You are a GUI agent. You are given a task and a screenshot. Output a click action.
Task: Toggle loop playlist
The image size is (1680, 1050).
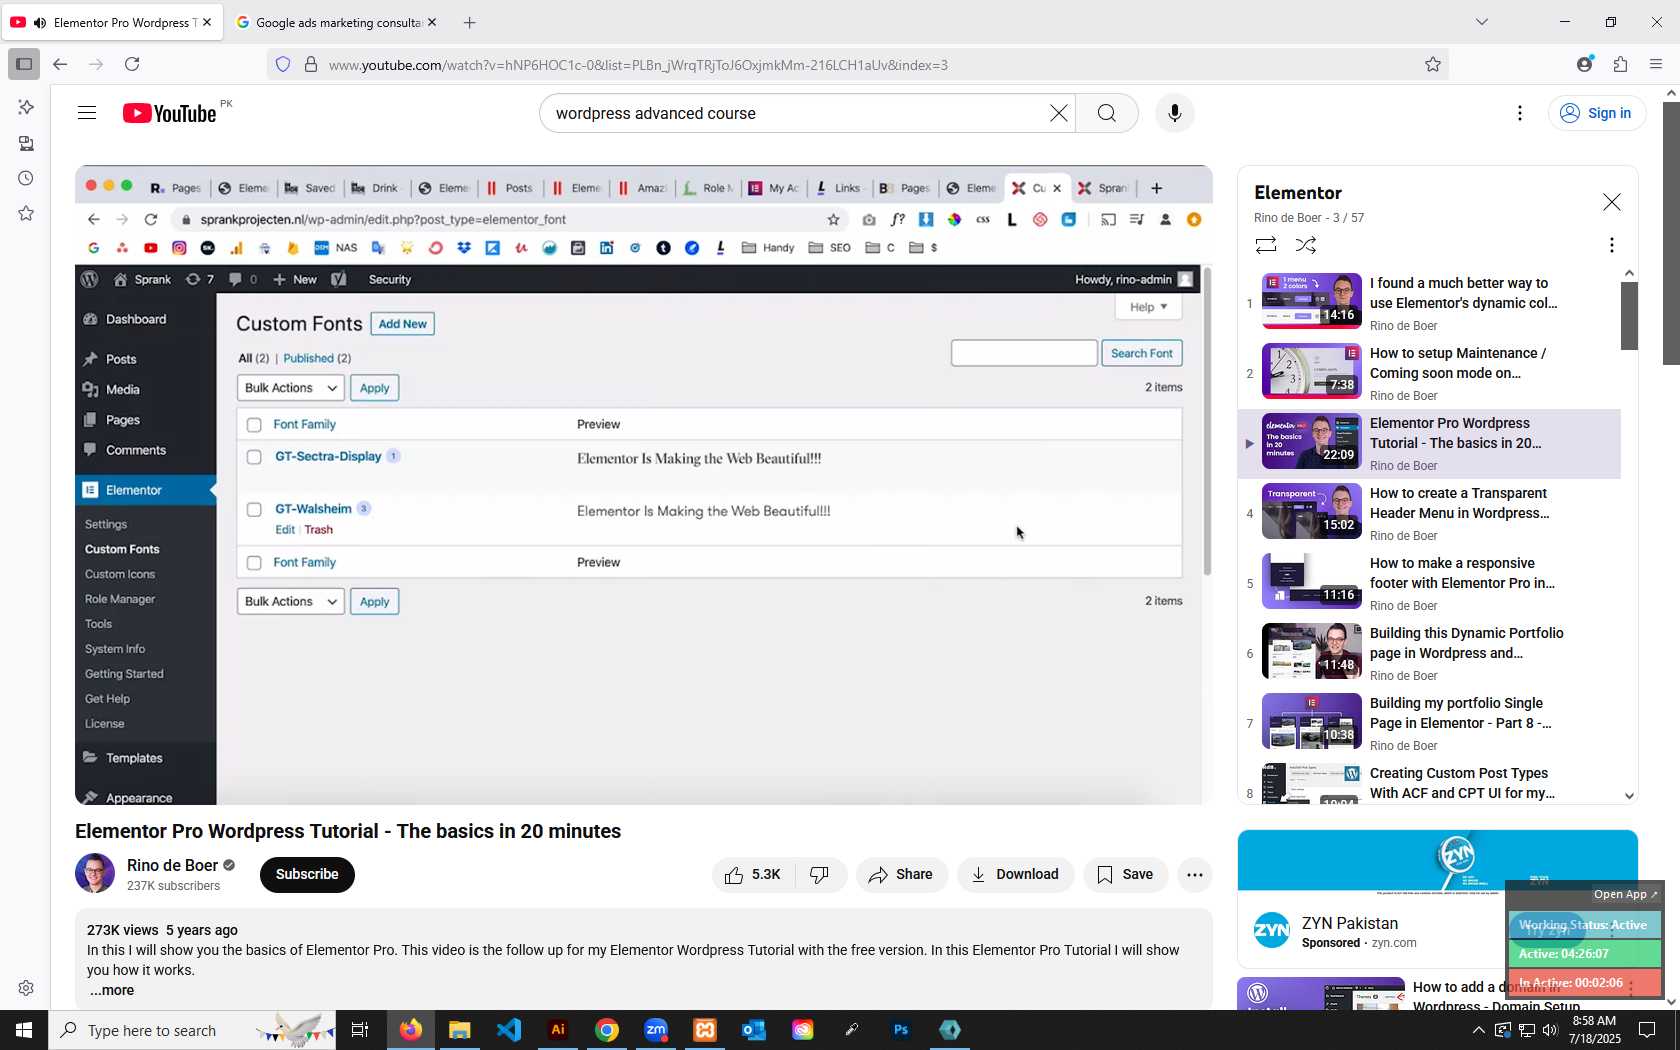pyautogui.click(x=1266, y=245)
